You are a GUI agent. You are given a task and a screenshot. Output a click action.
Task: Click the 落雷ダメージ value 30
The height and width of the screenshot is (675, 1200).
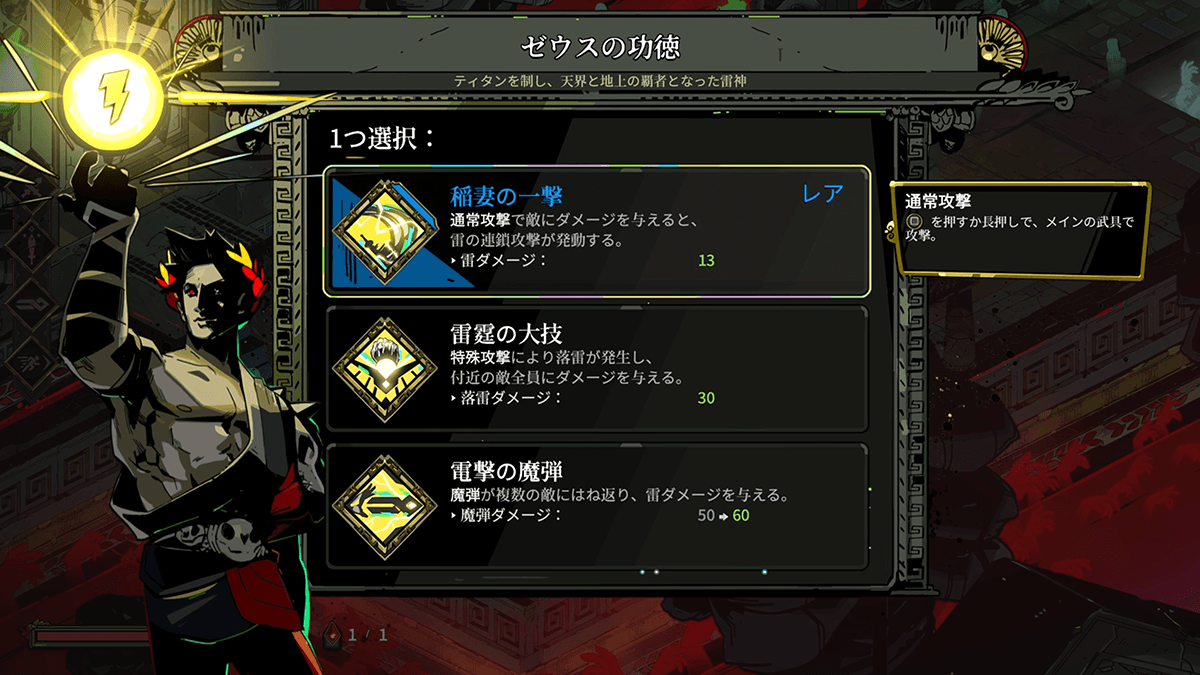point(706,398)
